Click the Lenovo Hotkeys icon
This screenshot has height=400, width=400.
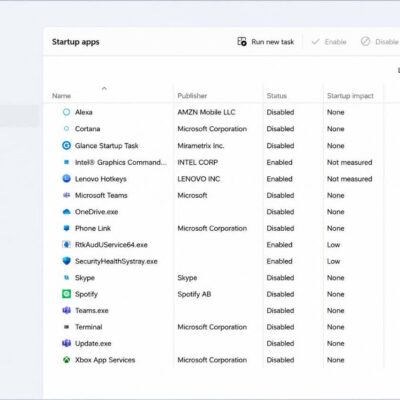pyautogui.click(x=66, y=179)
